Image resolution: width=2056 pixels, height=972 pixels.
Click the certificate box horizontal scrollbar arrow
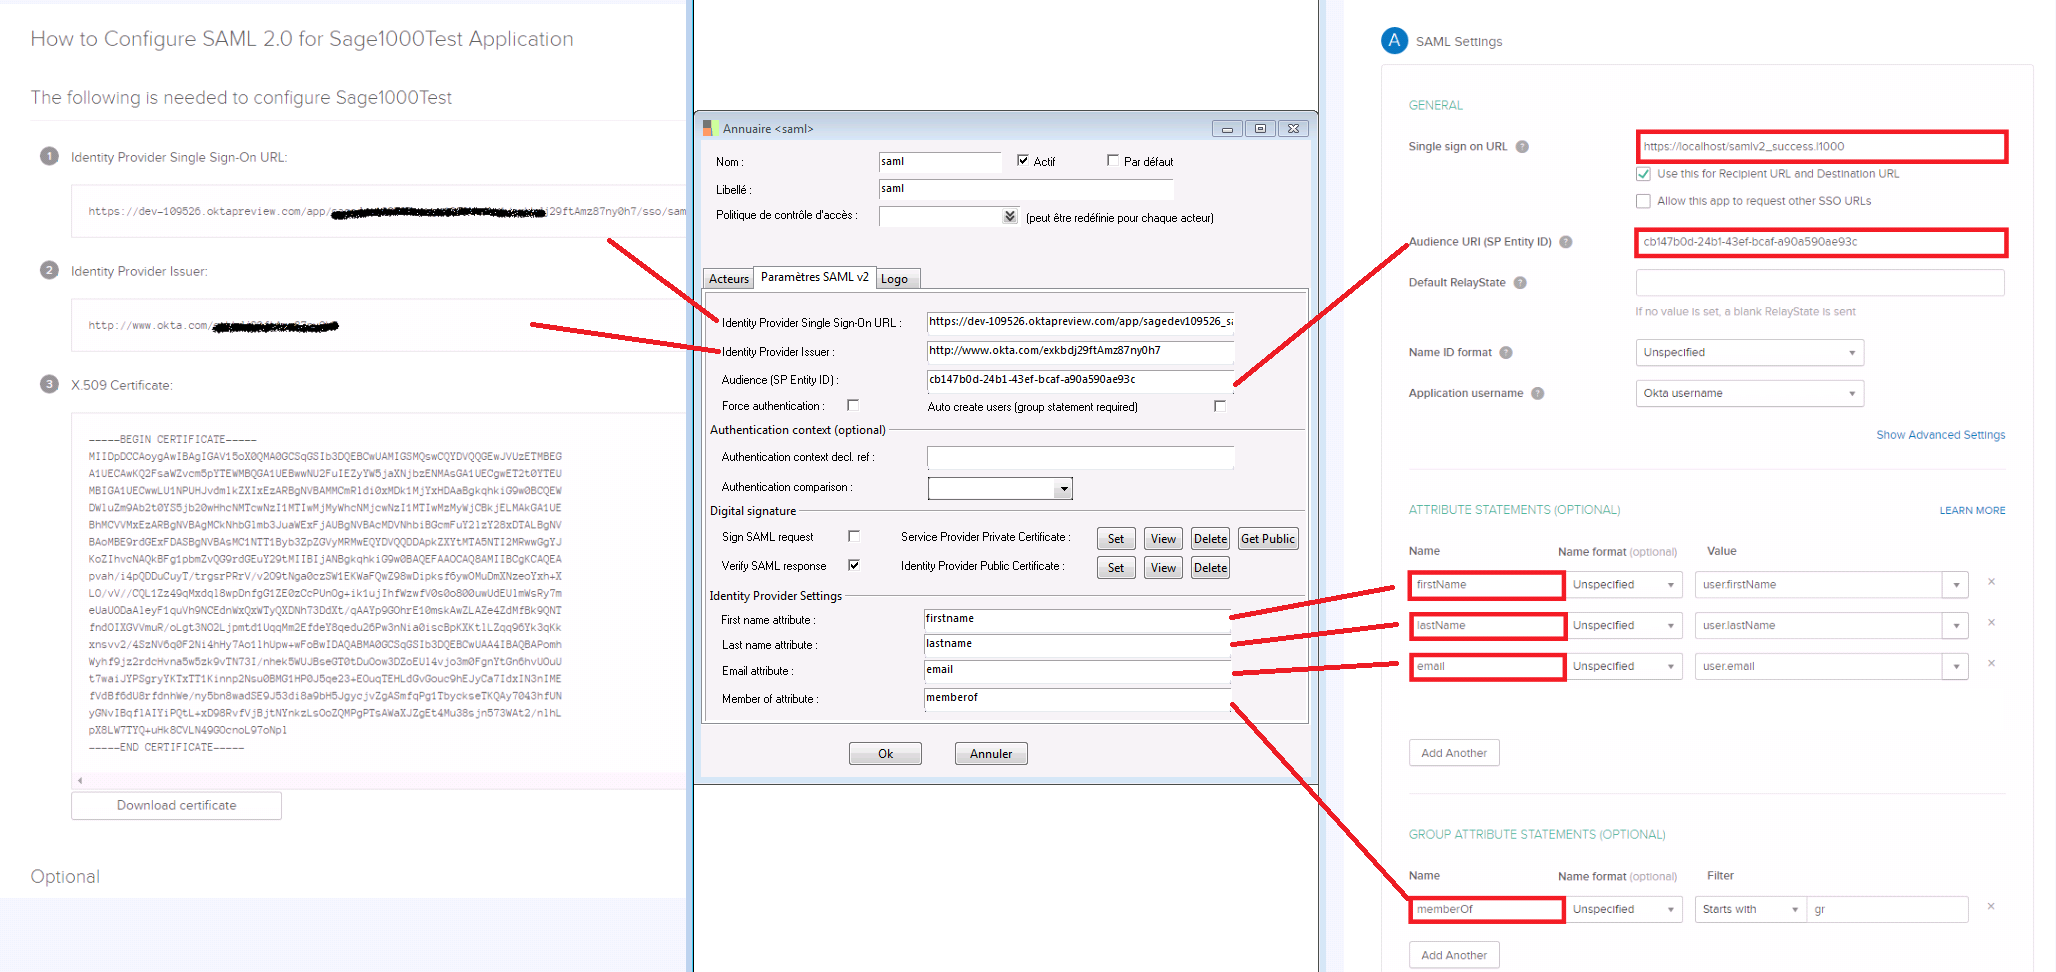(x=80, y=781)
